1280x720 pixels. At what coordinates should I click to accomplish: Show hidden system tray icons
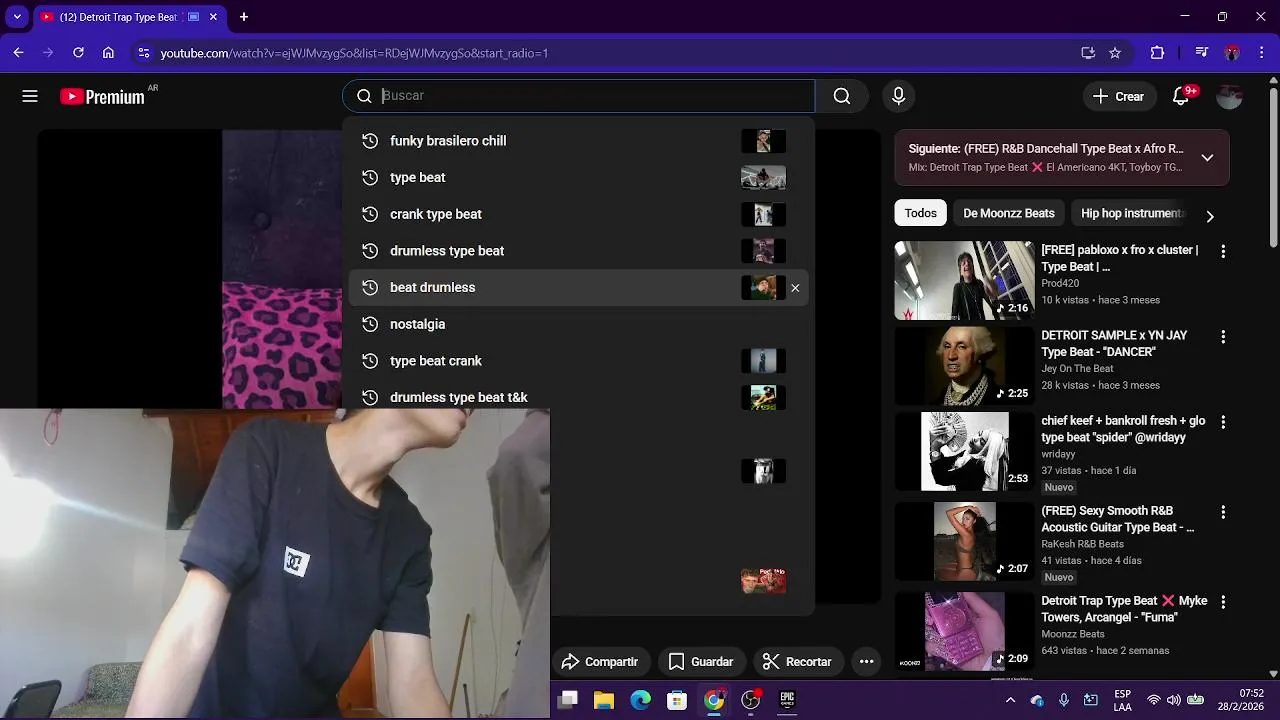point(1010,700)
